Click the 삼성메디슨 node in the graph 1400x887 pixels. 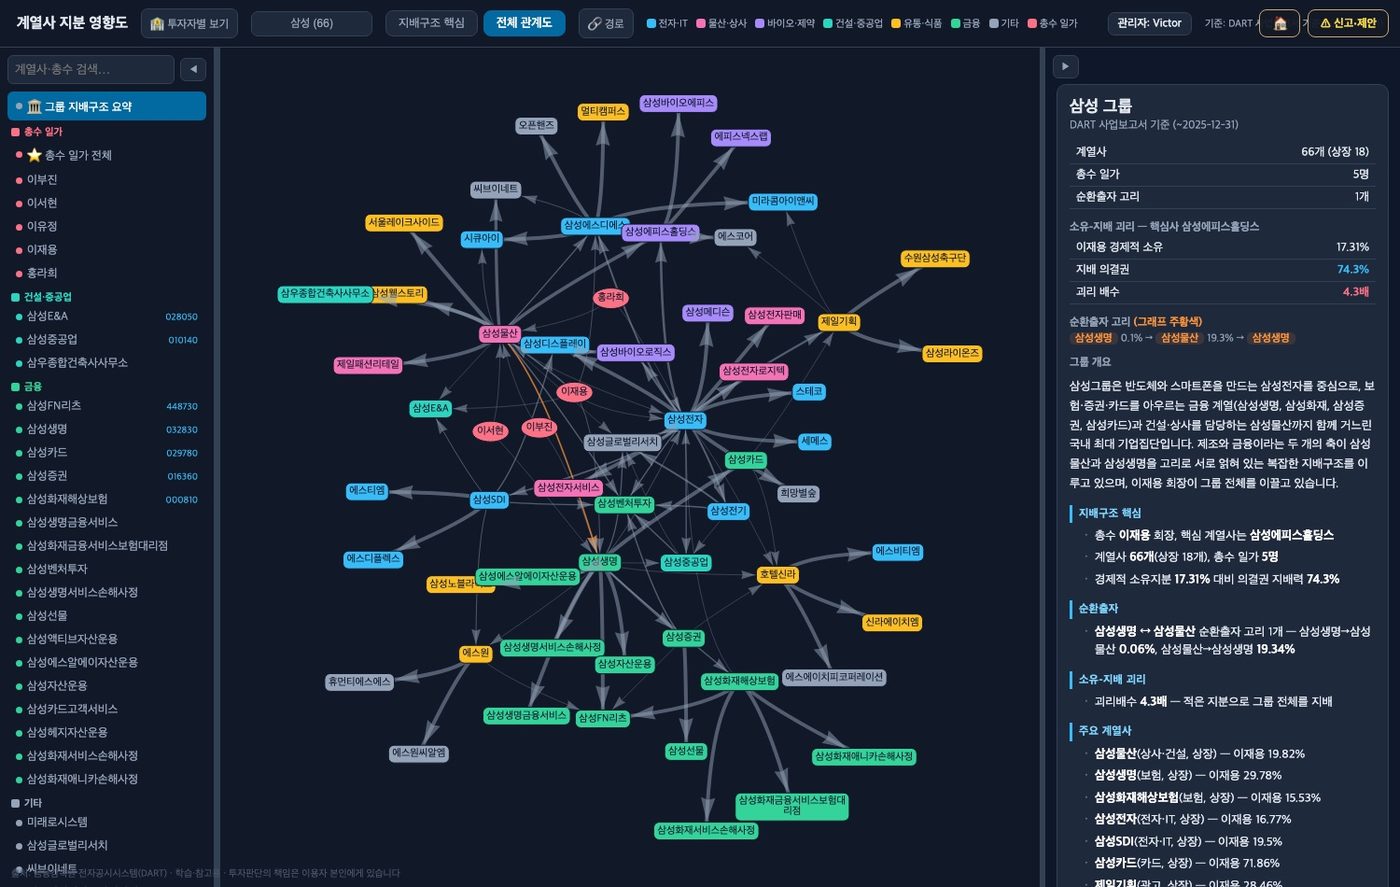pyautogui.click(x=708, y=313)
